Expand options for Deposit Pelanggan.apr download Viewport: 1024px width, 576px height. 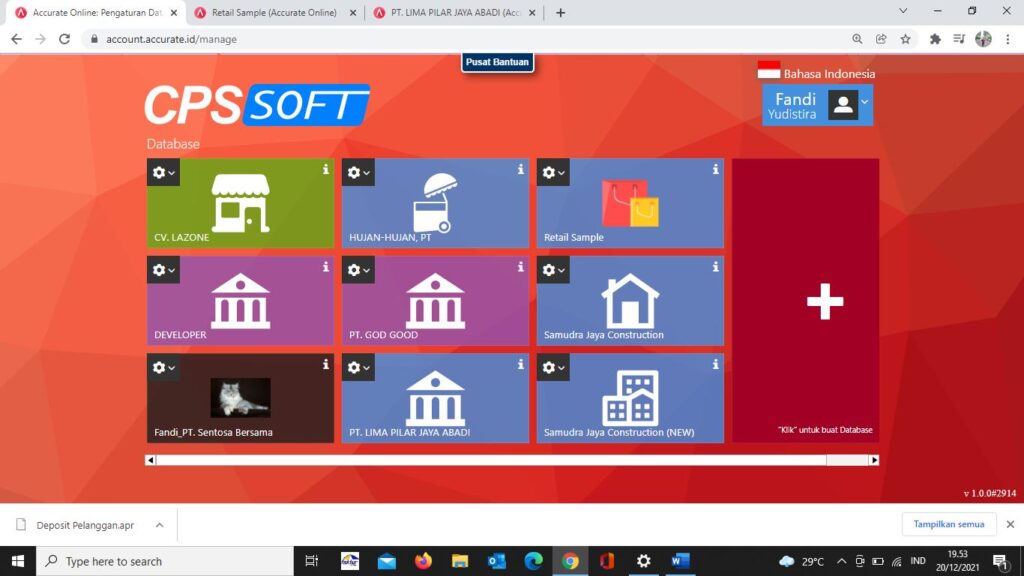tap(159, 525)
